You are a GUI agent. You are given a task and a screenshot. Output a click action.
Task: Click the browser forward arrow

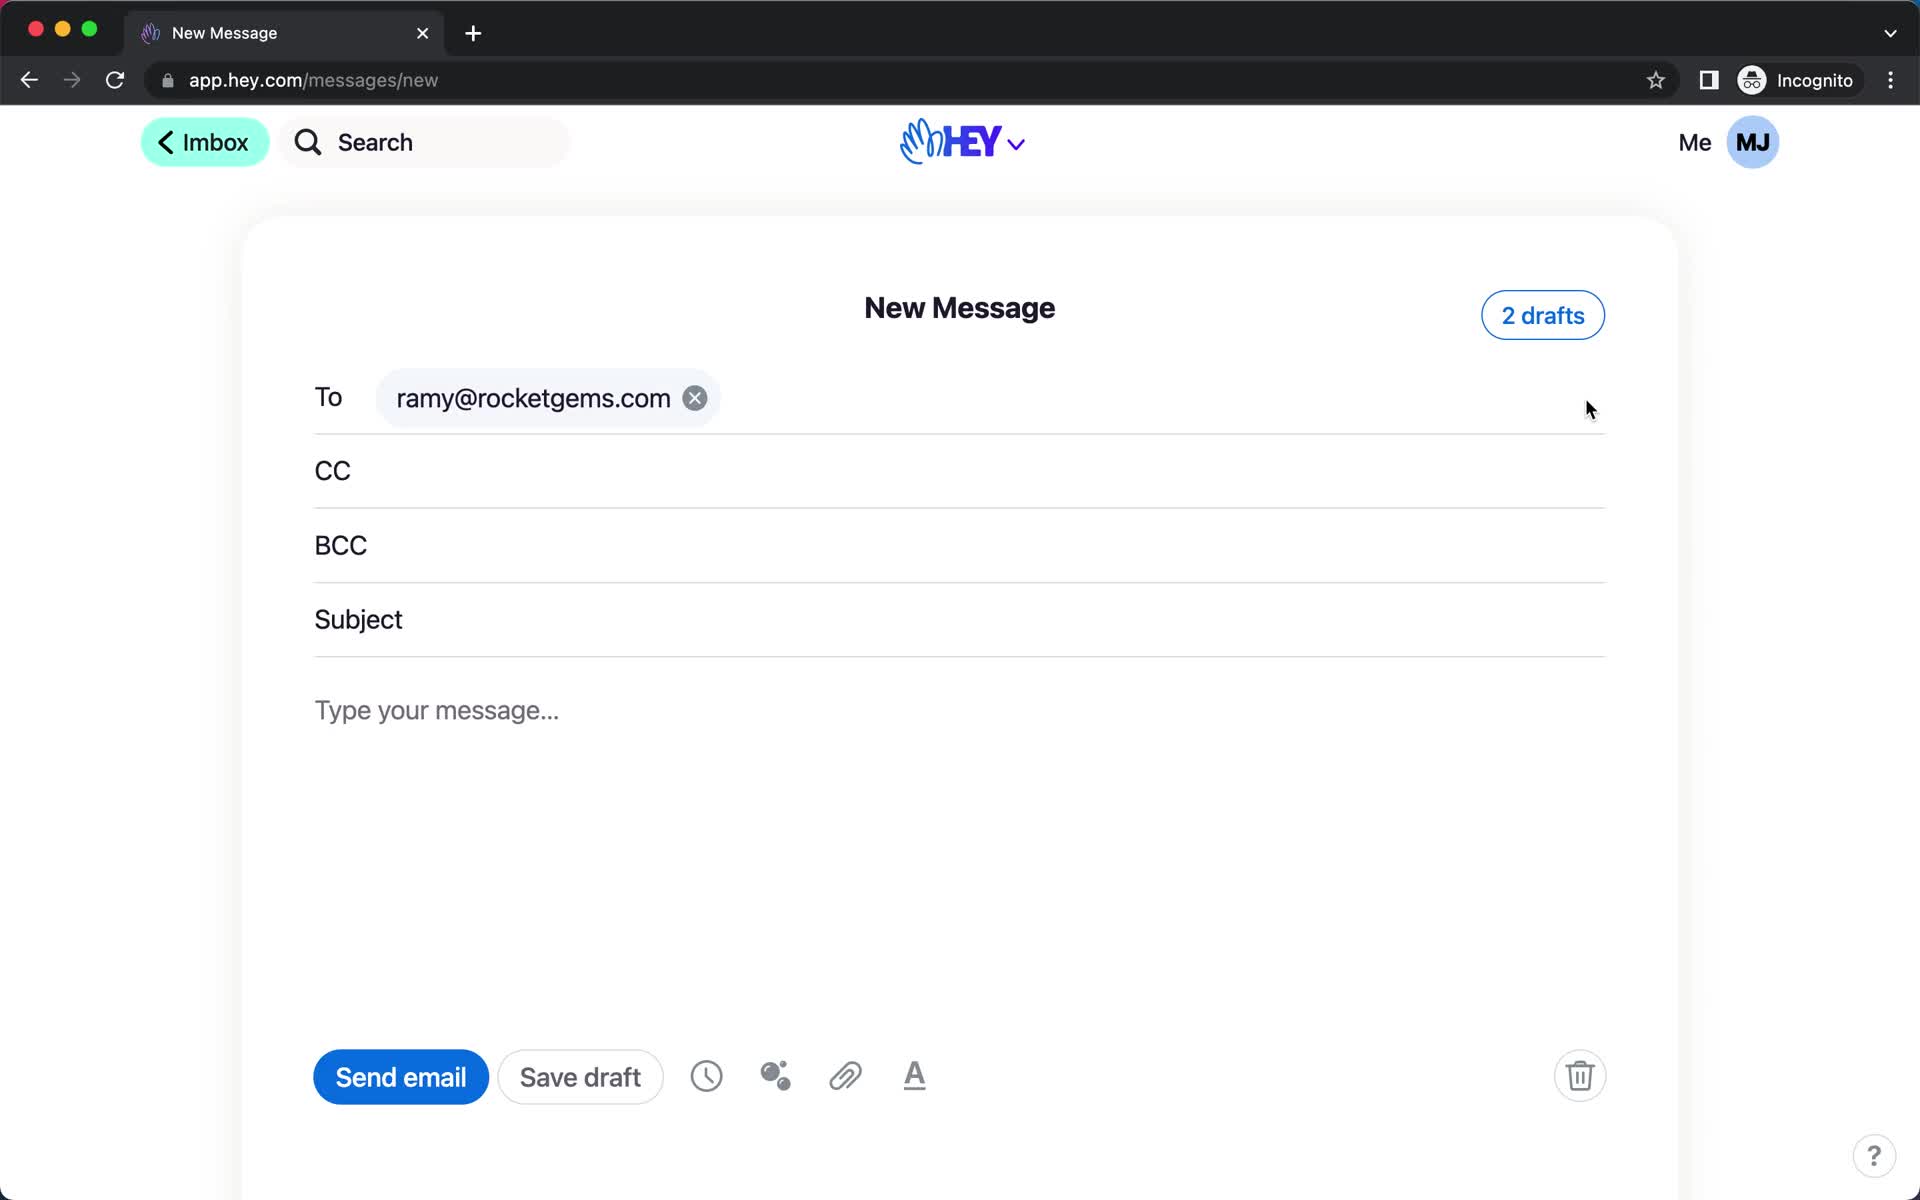(72, 80)
